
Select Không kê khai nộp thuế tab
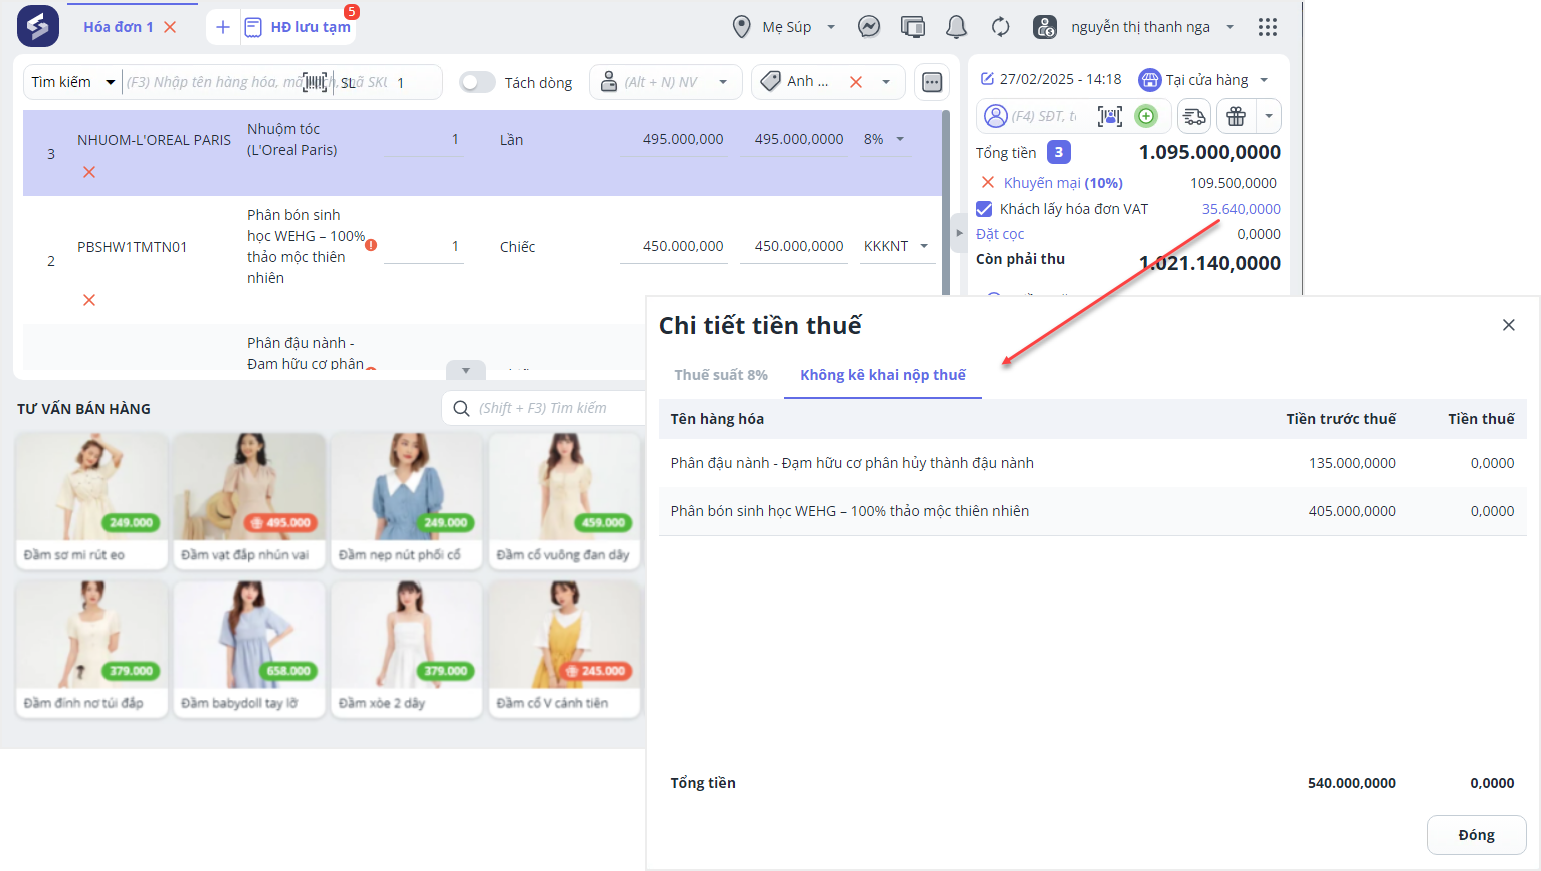[x=883, y=375]
